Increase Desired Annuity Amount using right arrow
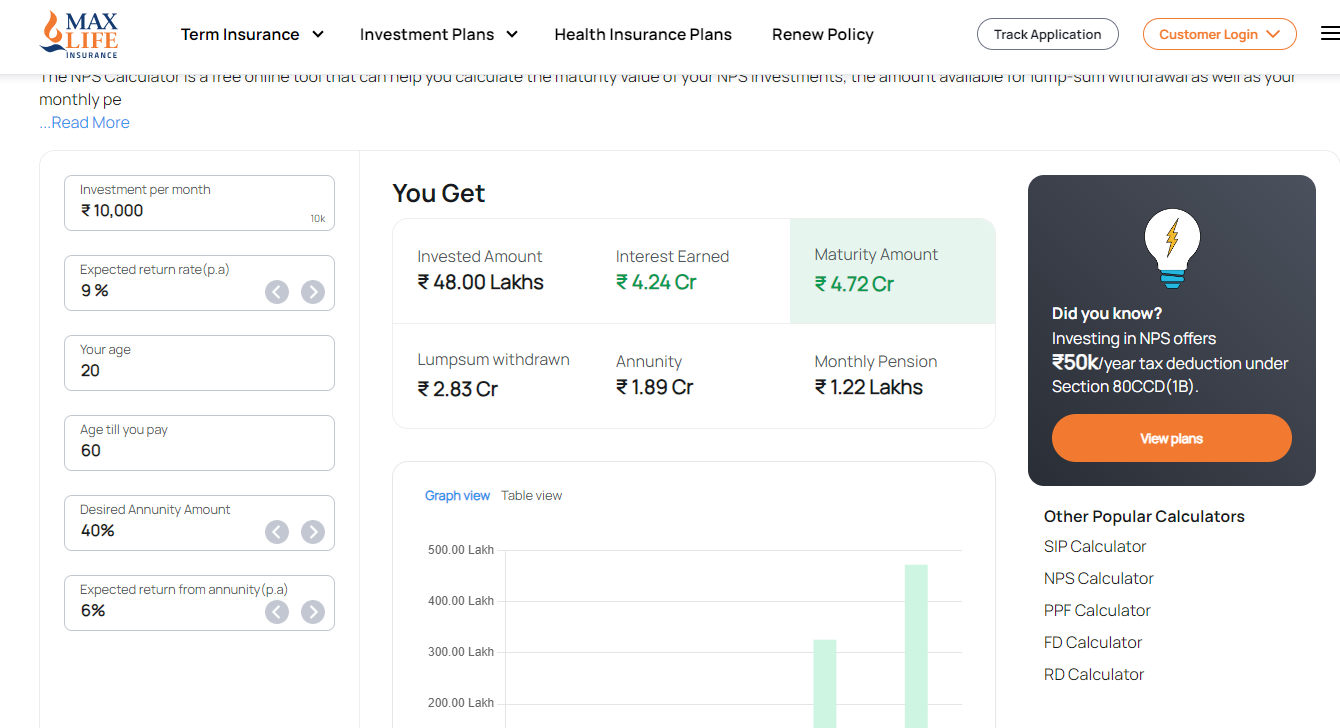Image resolution: width=1340 pixels, height=728 pixels. click(313, 532)
